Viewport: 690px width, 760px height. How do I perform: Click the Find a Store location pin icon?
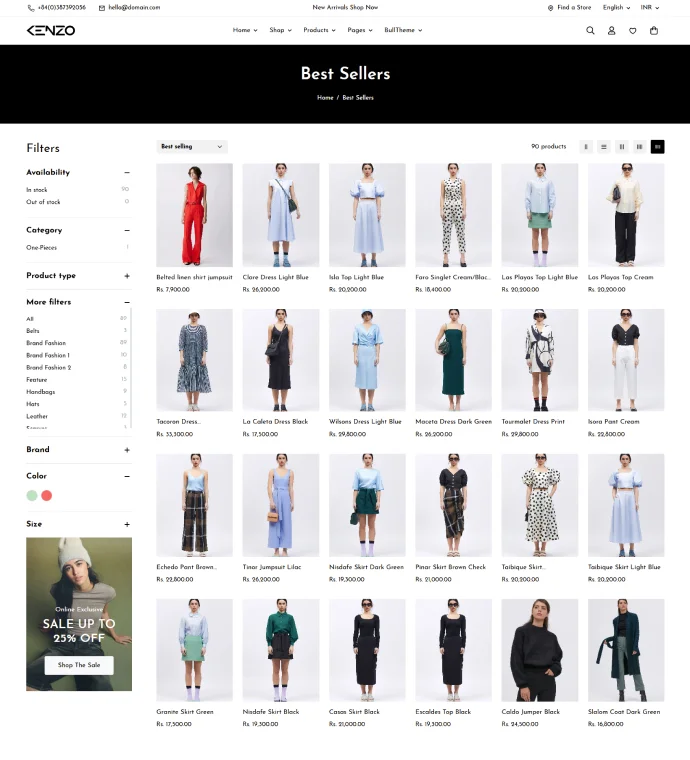click(x=550, y=8)
